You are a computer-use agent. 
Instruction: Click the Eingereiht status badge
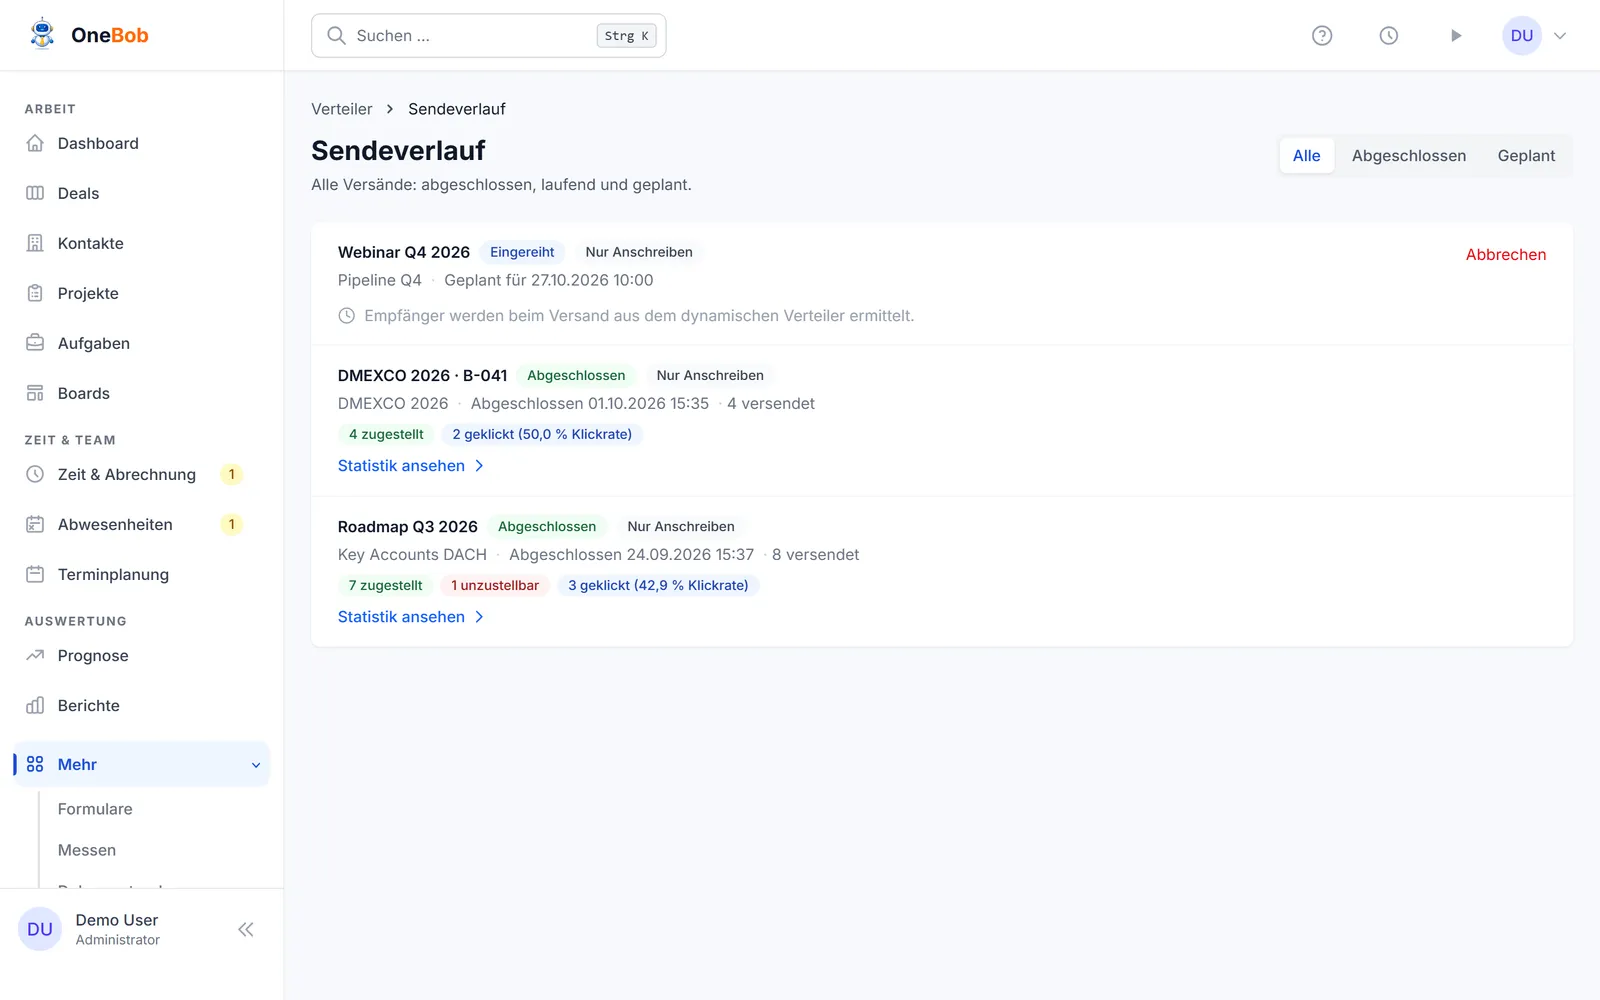tap(522, 252)
